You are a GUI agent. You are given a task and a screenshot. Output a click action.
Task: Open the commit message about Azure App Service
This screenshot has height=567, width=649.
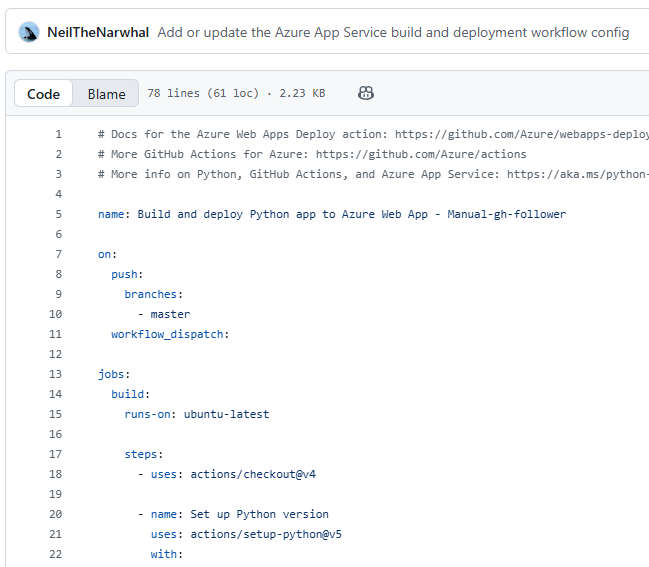click(393, 32)
